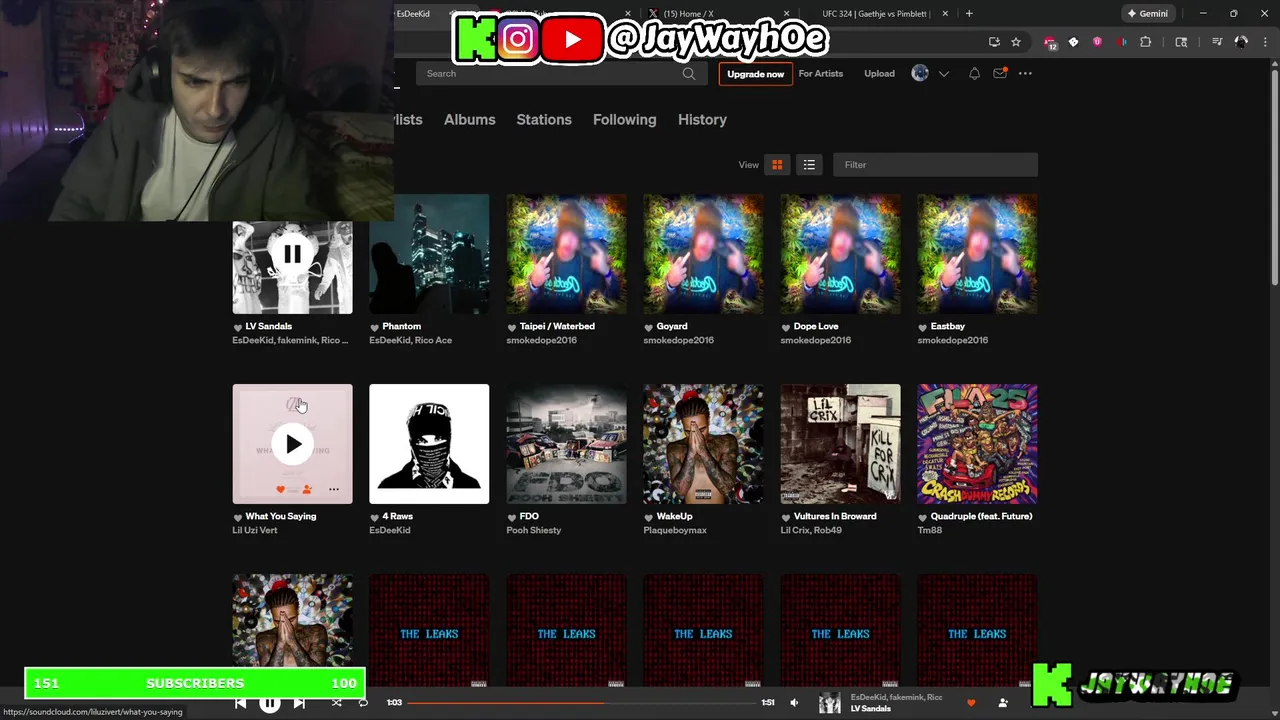Viewport: 1280px width, 720px height.
Task: Unlike current track heart in player bar
Action: (971, 703)
